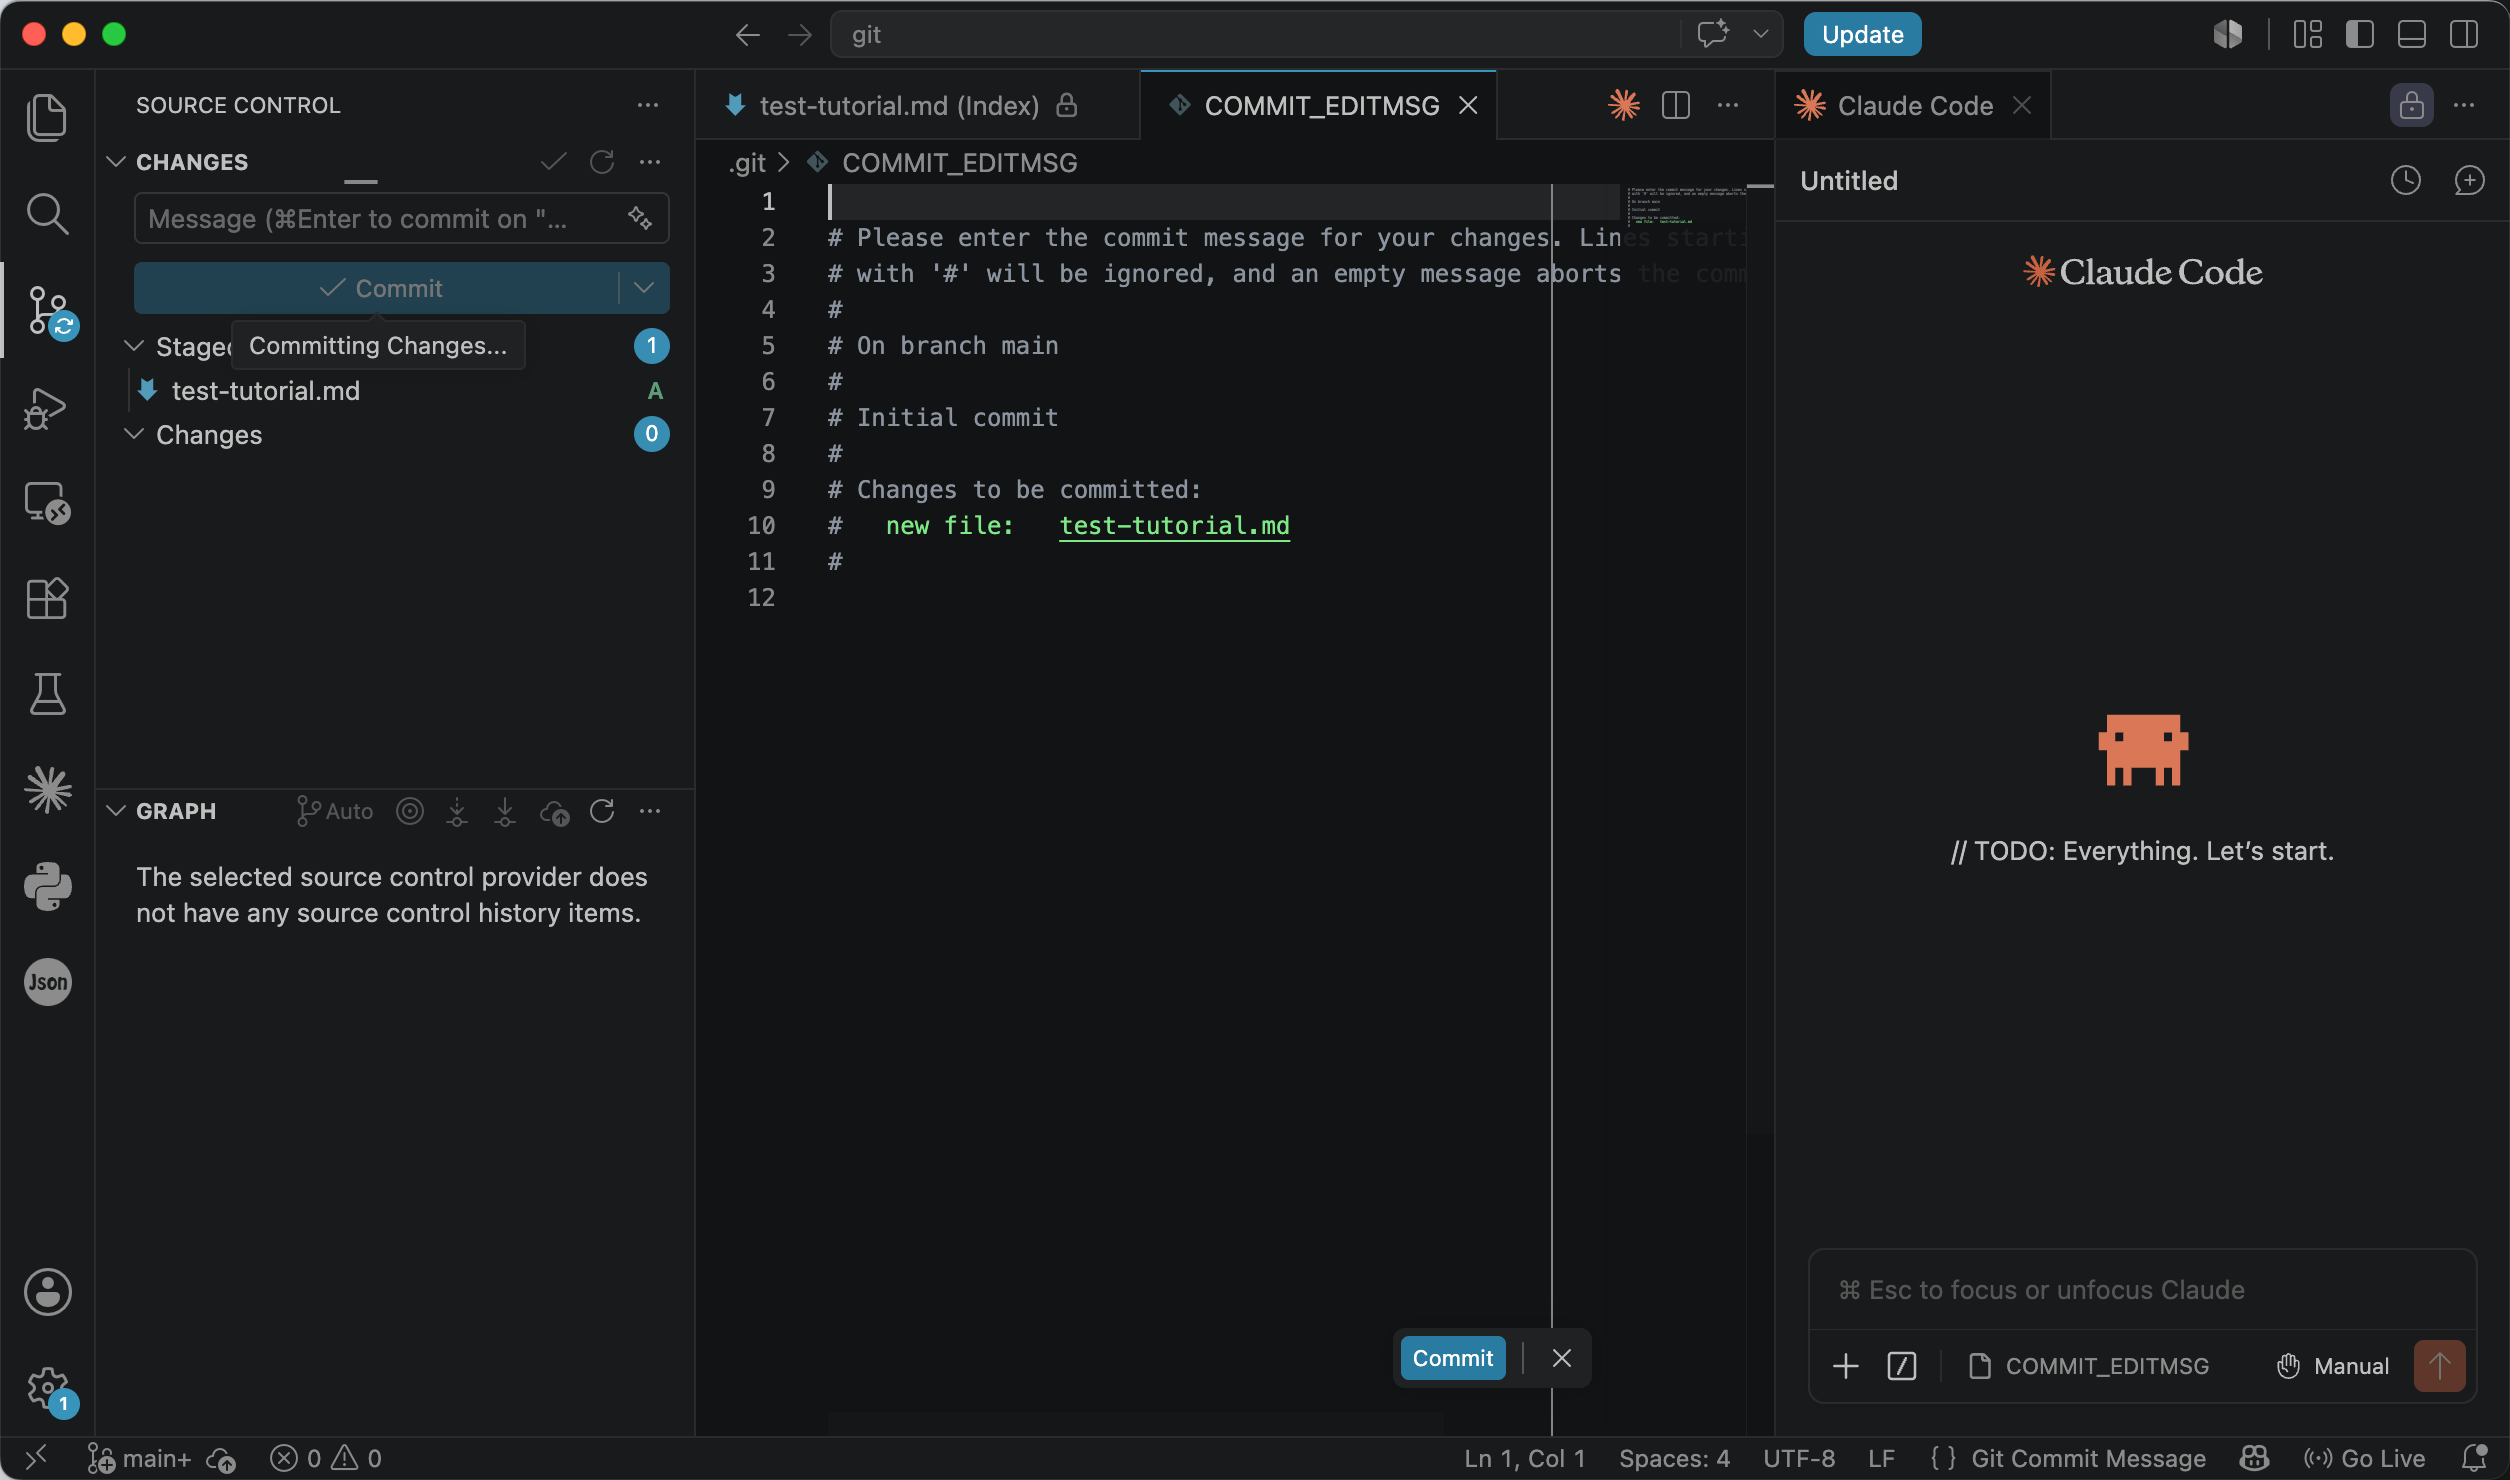
Task: Change language mode Git Commit Message
Action: point(2088,1458)
